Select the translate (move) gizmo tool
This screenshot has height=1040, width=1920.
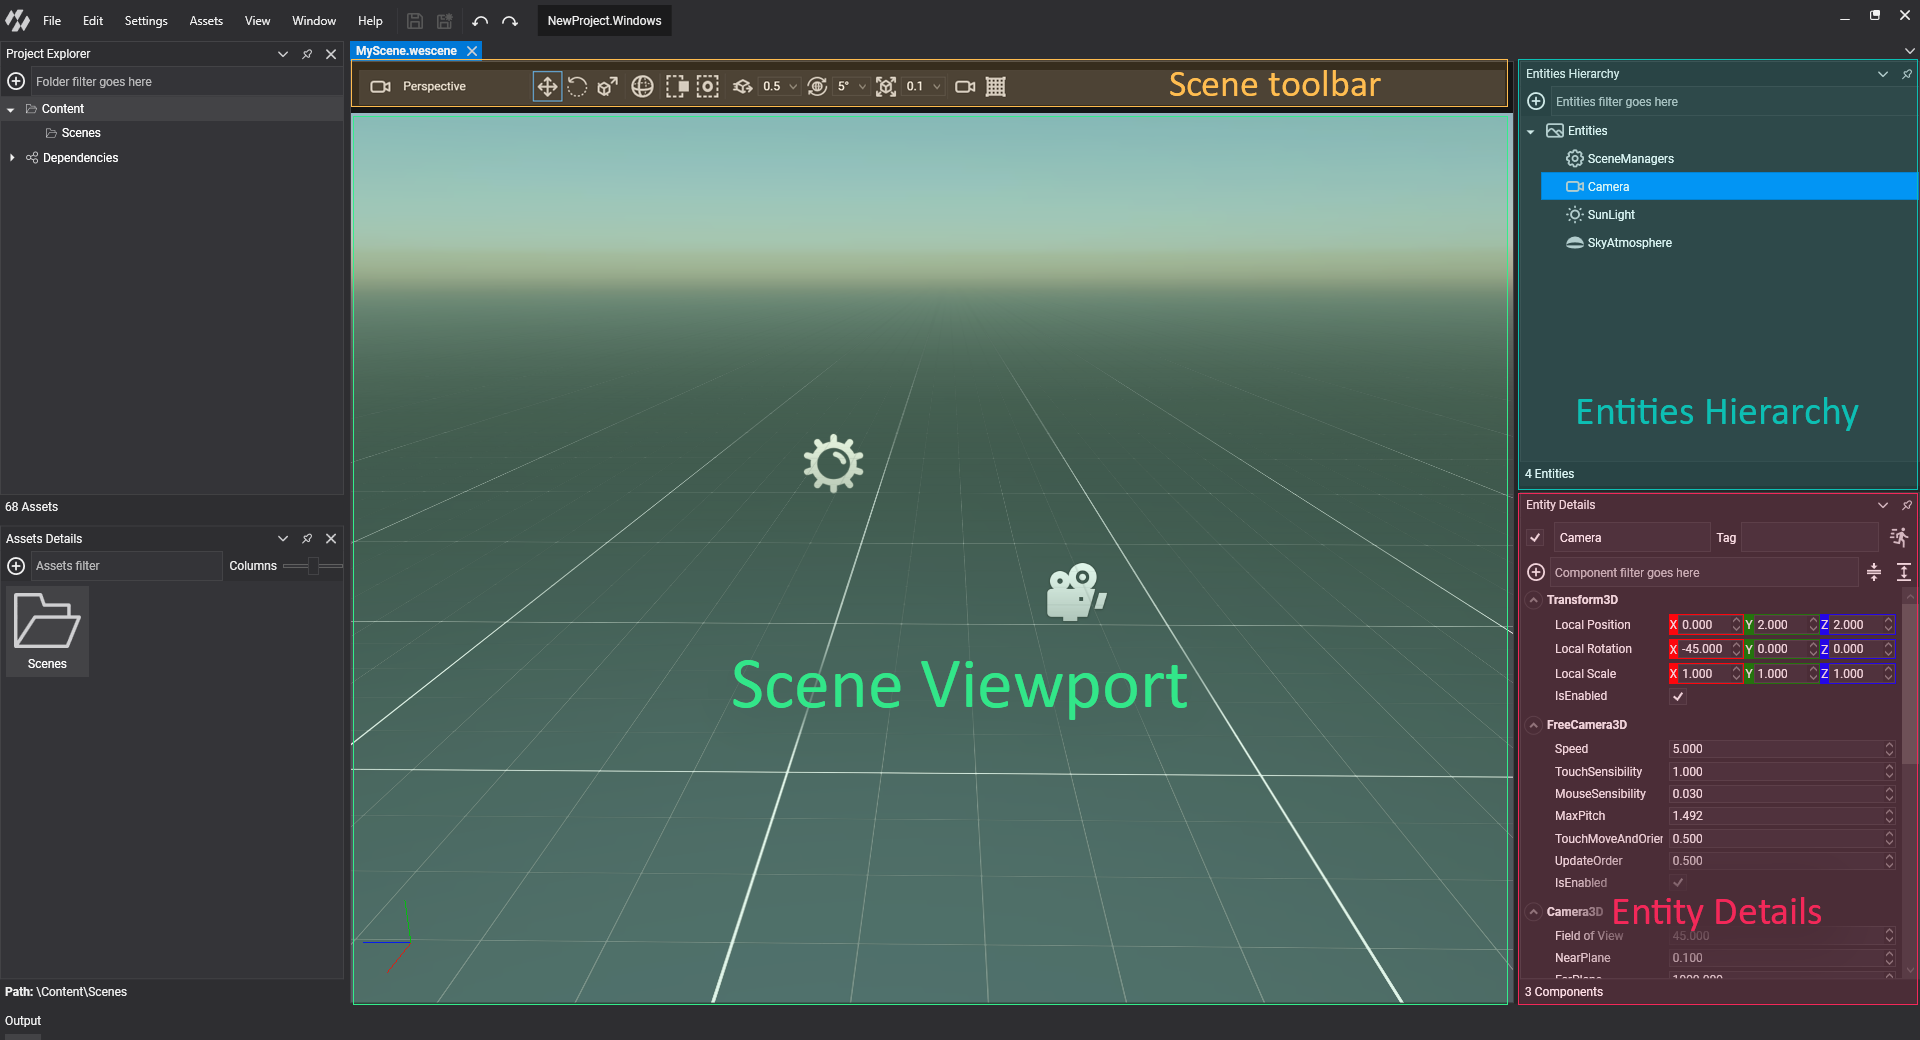coord(547,87)
